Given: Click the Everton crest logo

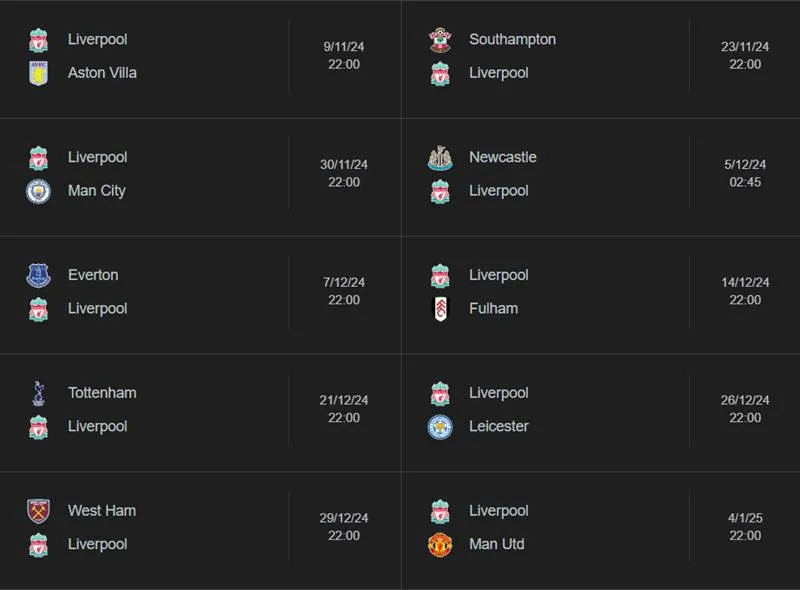Looking at the screenshot, I should tap(38, 275).
